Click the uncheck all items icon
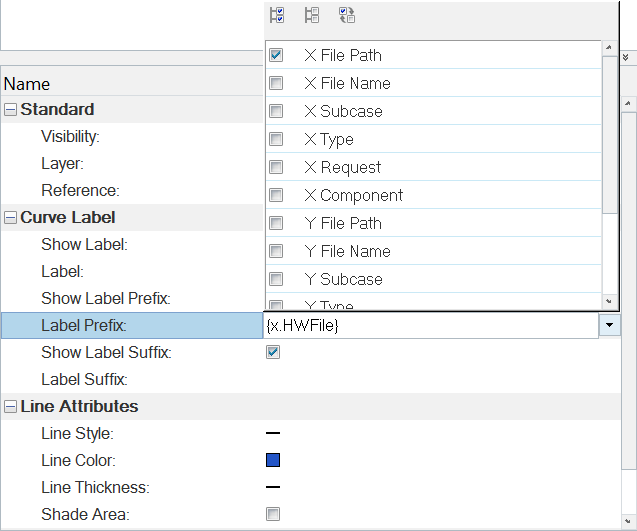This screenshot has height=531, width=637. click(312, 15)
